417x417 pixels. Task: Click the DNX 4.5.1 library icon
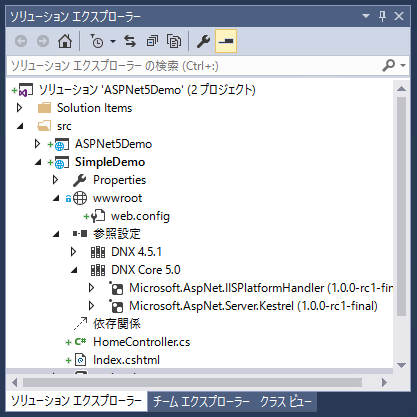[98, 252]
